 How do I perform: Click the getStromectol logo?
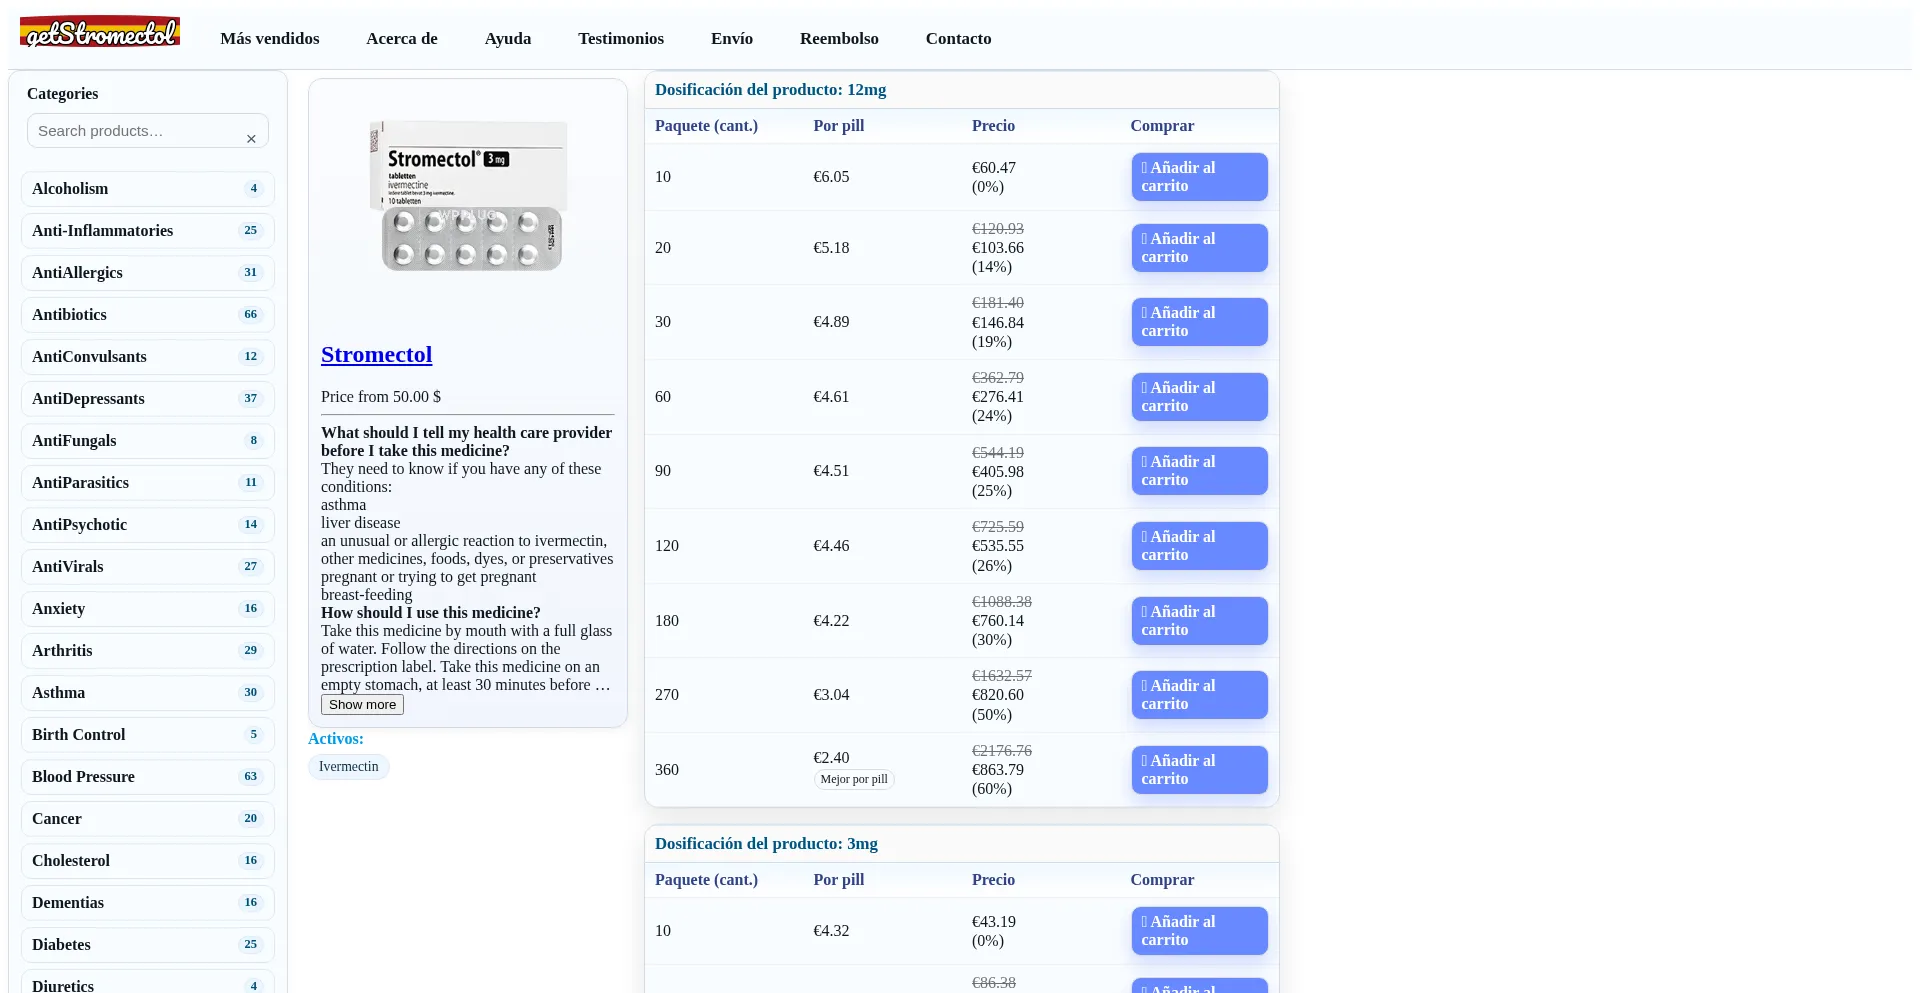100,33
